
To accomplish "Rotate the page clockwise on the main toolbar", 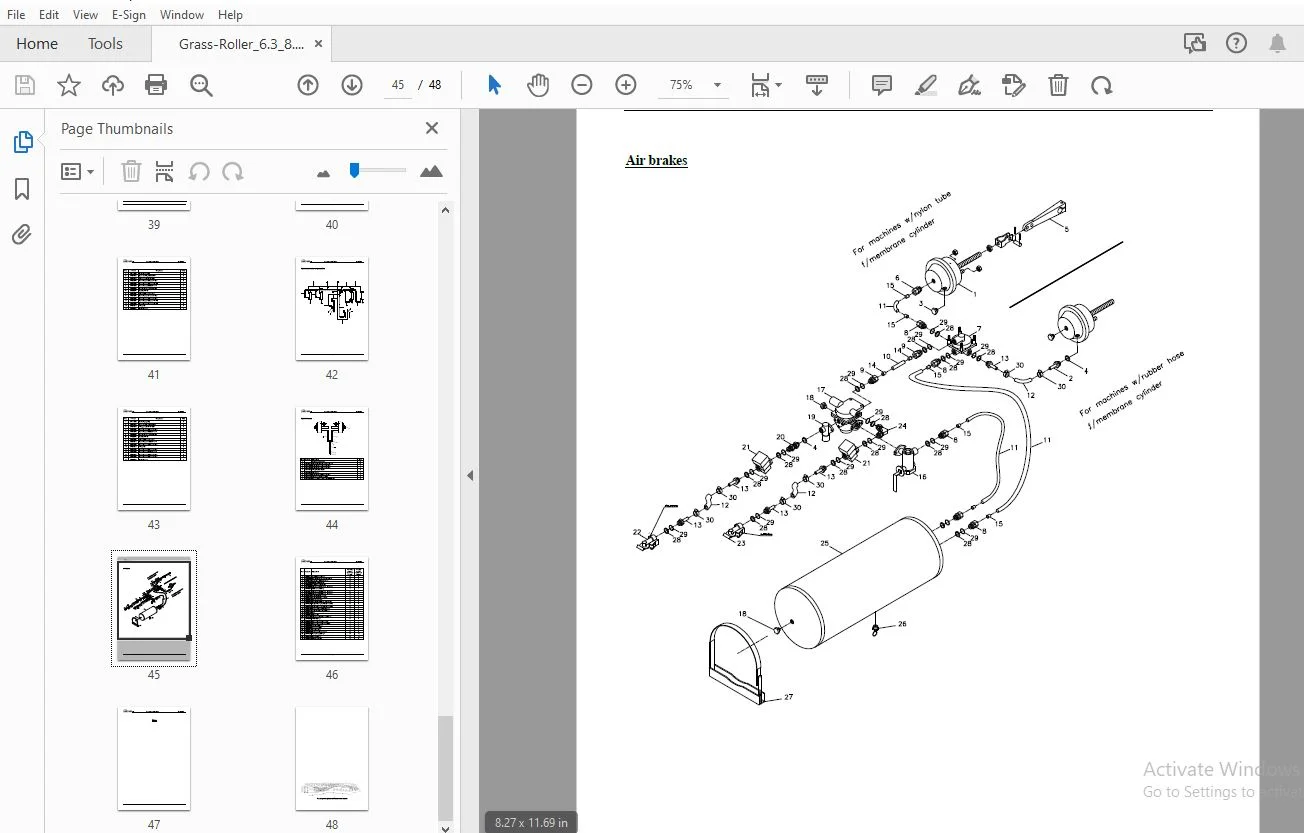I will pos(1102,86).
